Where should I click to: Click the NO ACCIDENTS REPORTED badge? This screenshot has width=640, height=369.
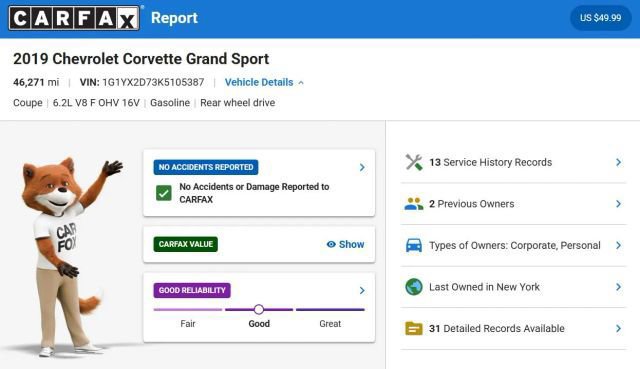pyautogui.click(x=206, y=167)
